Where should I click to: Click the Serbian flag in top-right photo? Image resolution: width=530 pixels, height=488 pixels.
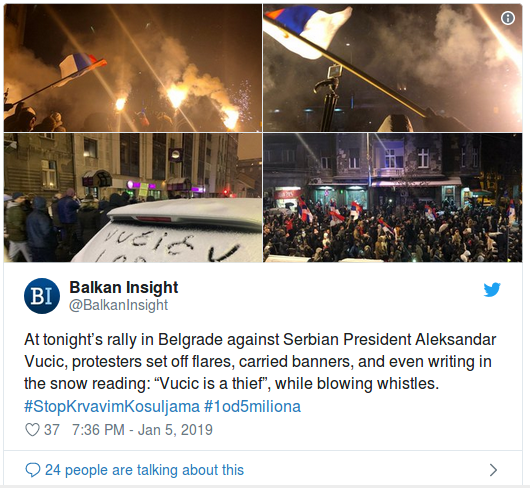click(x=308, y=29)
